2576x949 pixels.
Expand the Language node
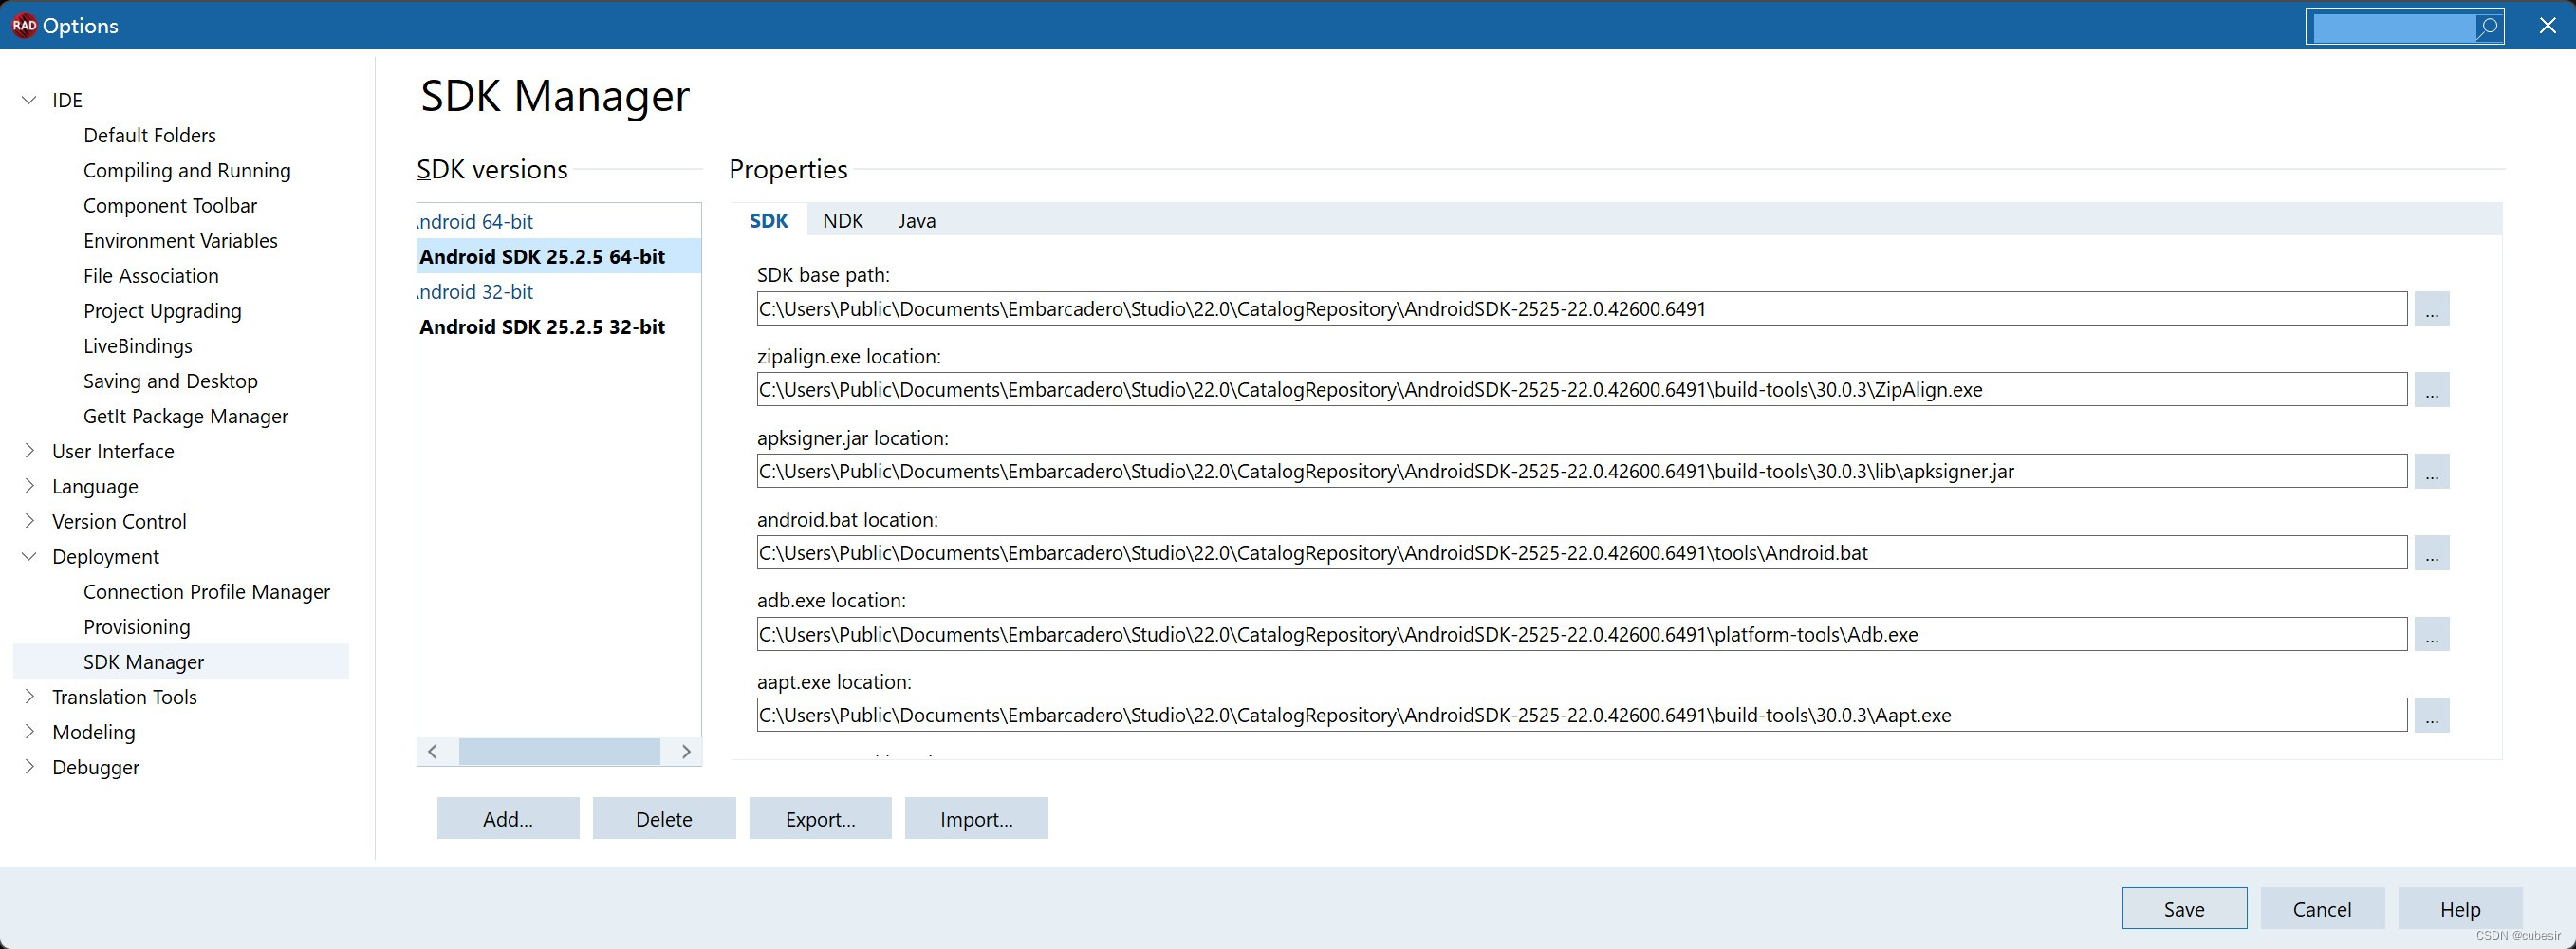tap(29, 486)
